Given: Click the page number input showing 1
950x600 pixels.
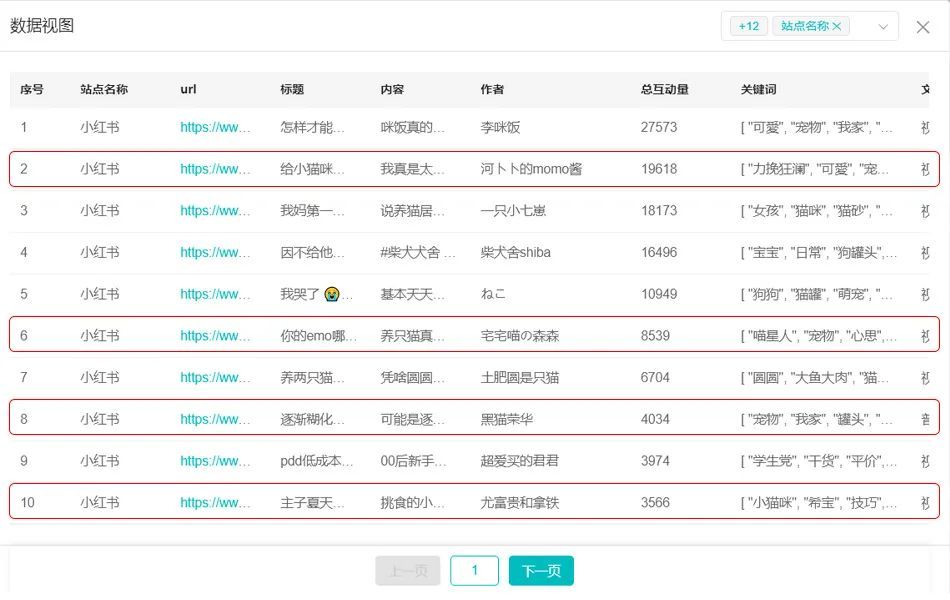Looking at the screenshot, I should pyautogui.click(x=474, y=570).
